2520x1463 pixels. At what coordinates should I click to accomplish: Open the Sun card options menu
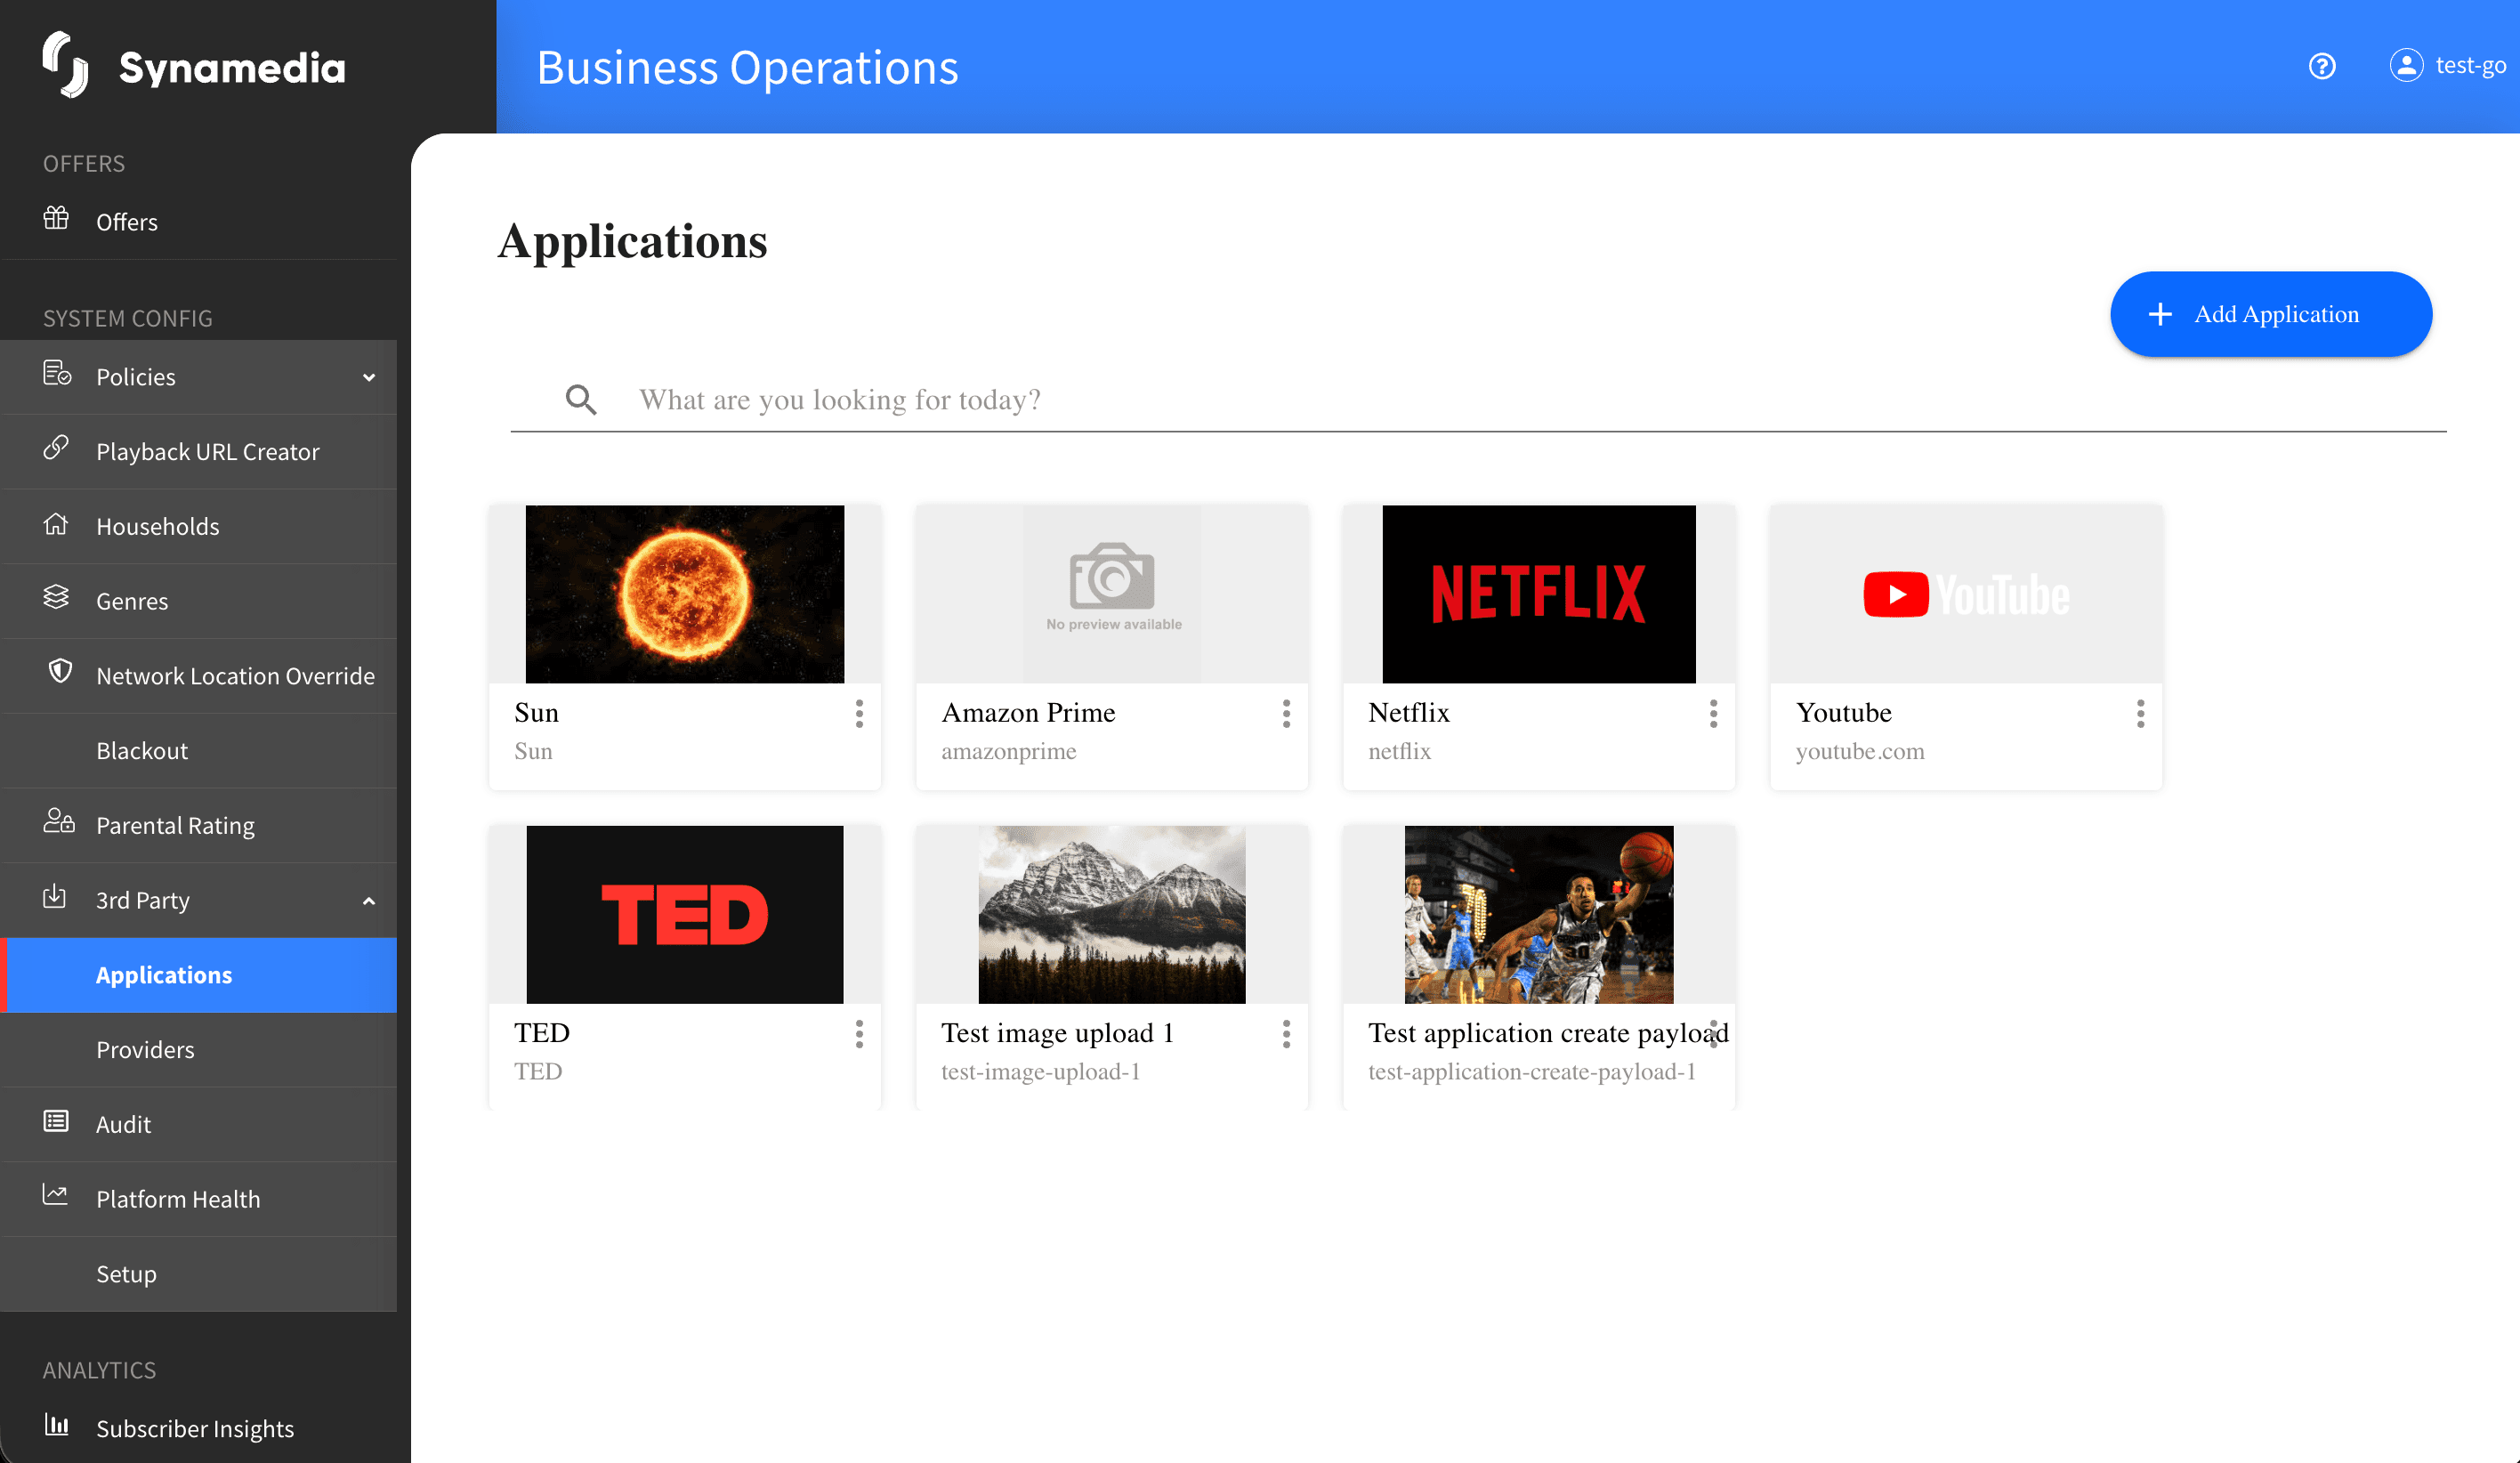click(x=859, y=713)
